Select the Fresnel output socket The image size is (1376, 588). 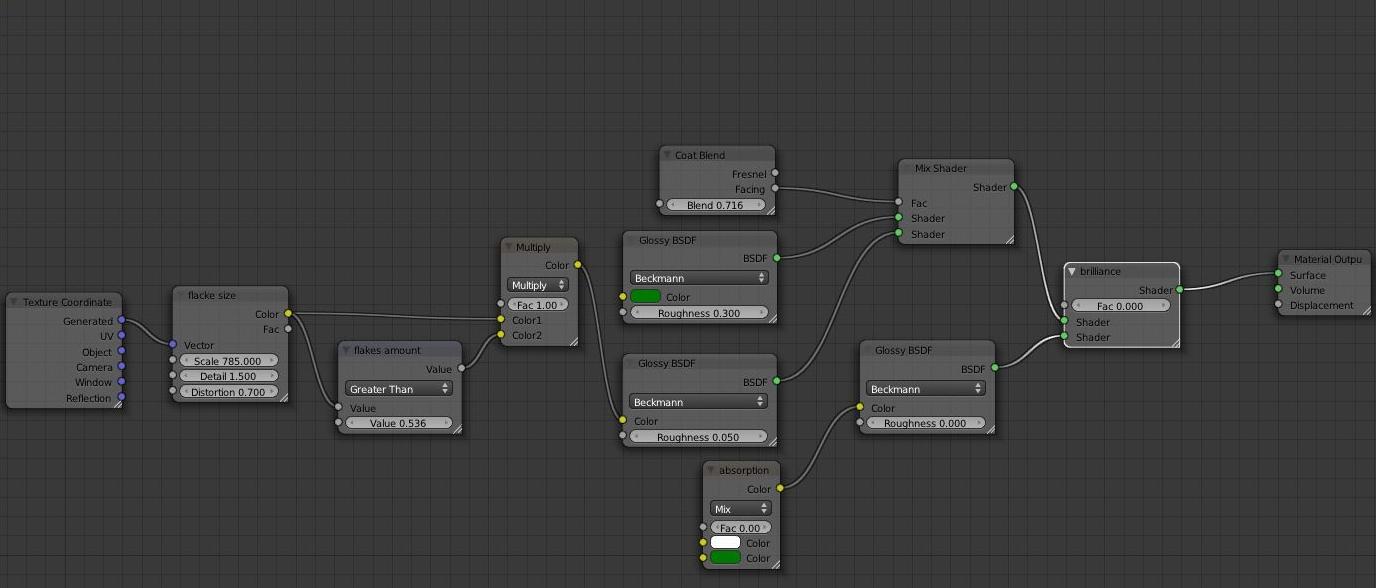pos(775,173)
